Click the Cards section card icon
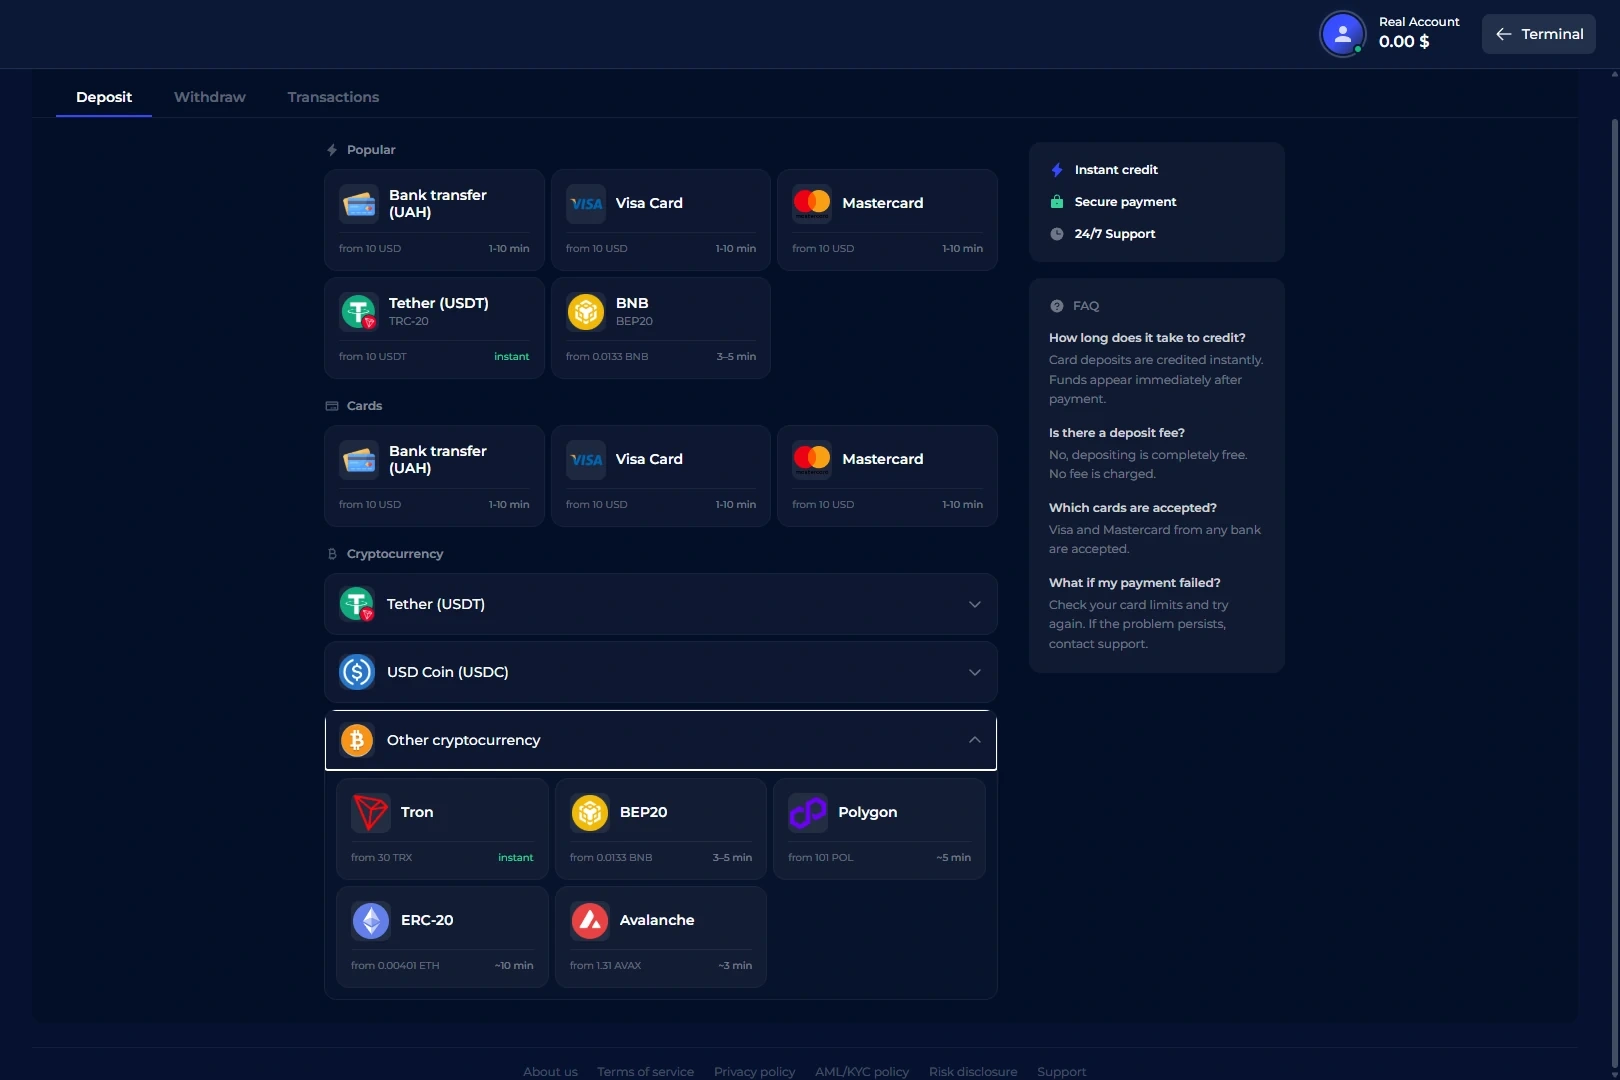 tap(332, 406)
